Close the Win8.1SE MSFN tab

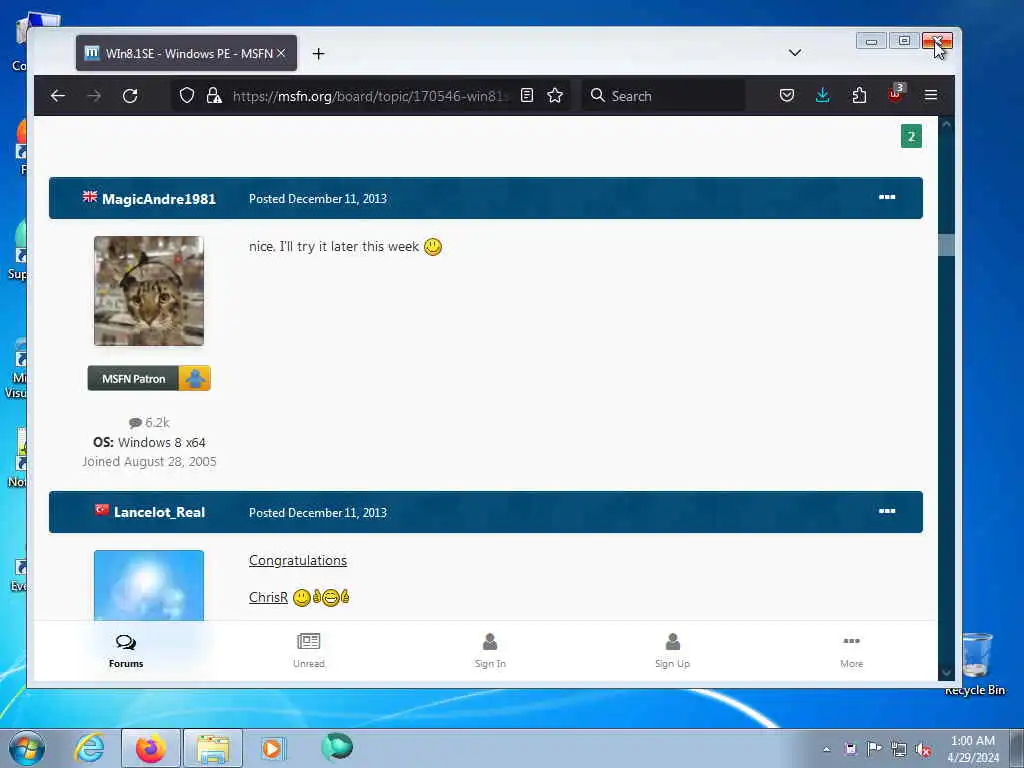[281, 54]
